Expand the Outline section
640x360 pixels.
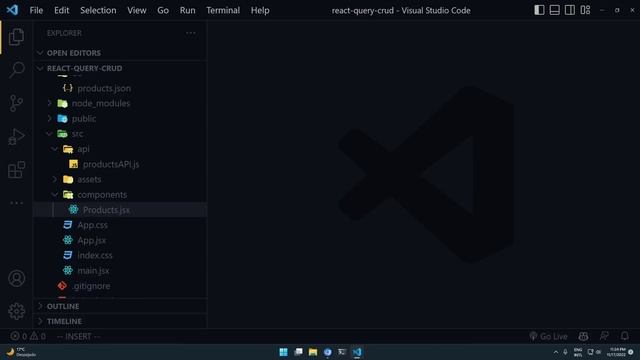[x=120, y=306]
